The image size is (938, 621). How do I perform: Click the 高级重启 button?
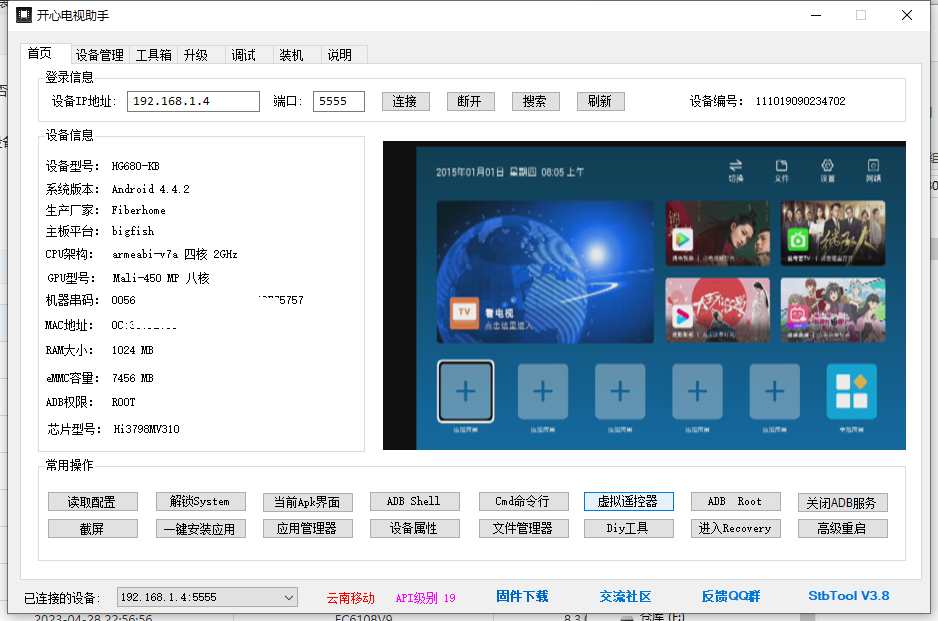click(843, 528)
